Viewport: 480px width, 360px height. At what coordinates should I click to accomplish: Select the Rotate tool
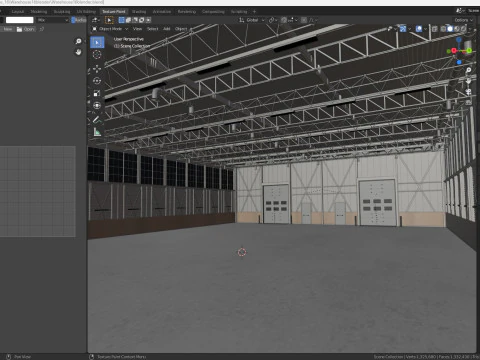coord(97,81)
